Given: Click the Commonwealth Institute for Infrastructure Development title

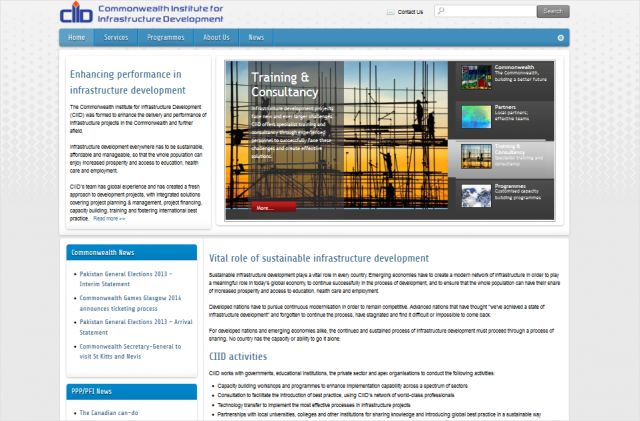Looking at the screenshot, I should 160,13.
